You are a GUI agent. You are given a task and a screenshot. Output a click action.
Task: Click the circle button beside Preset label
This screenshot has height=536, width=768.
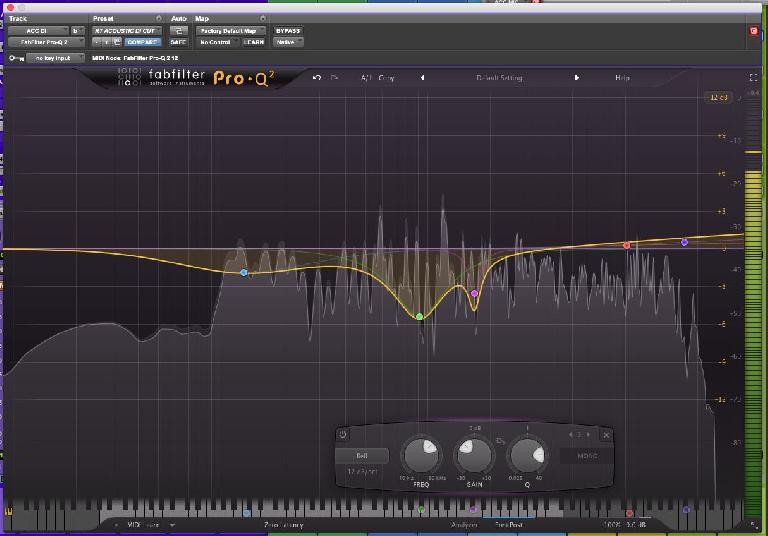[158, 19]
